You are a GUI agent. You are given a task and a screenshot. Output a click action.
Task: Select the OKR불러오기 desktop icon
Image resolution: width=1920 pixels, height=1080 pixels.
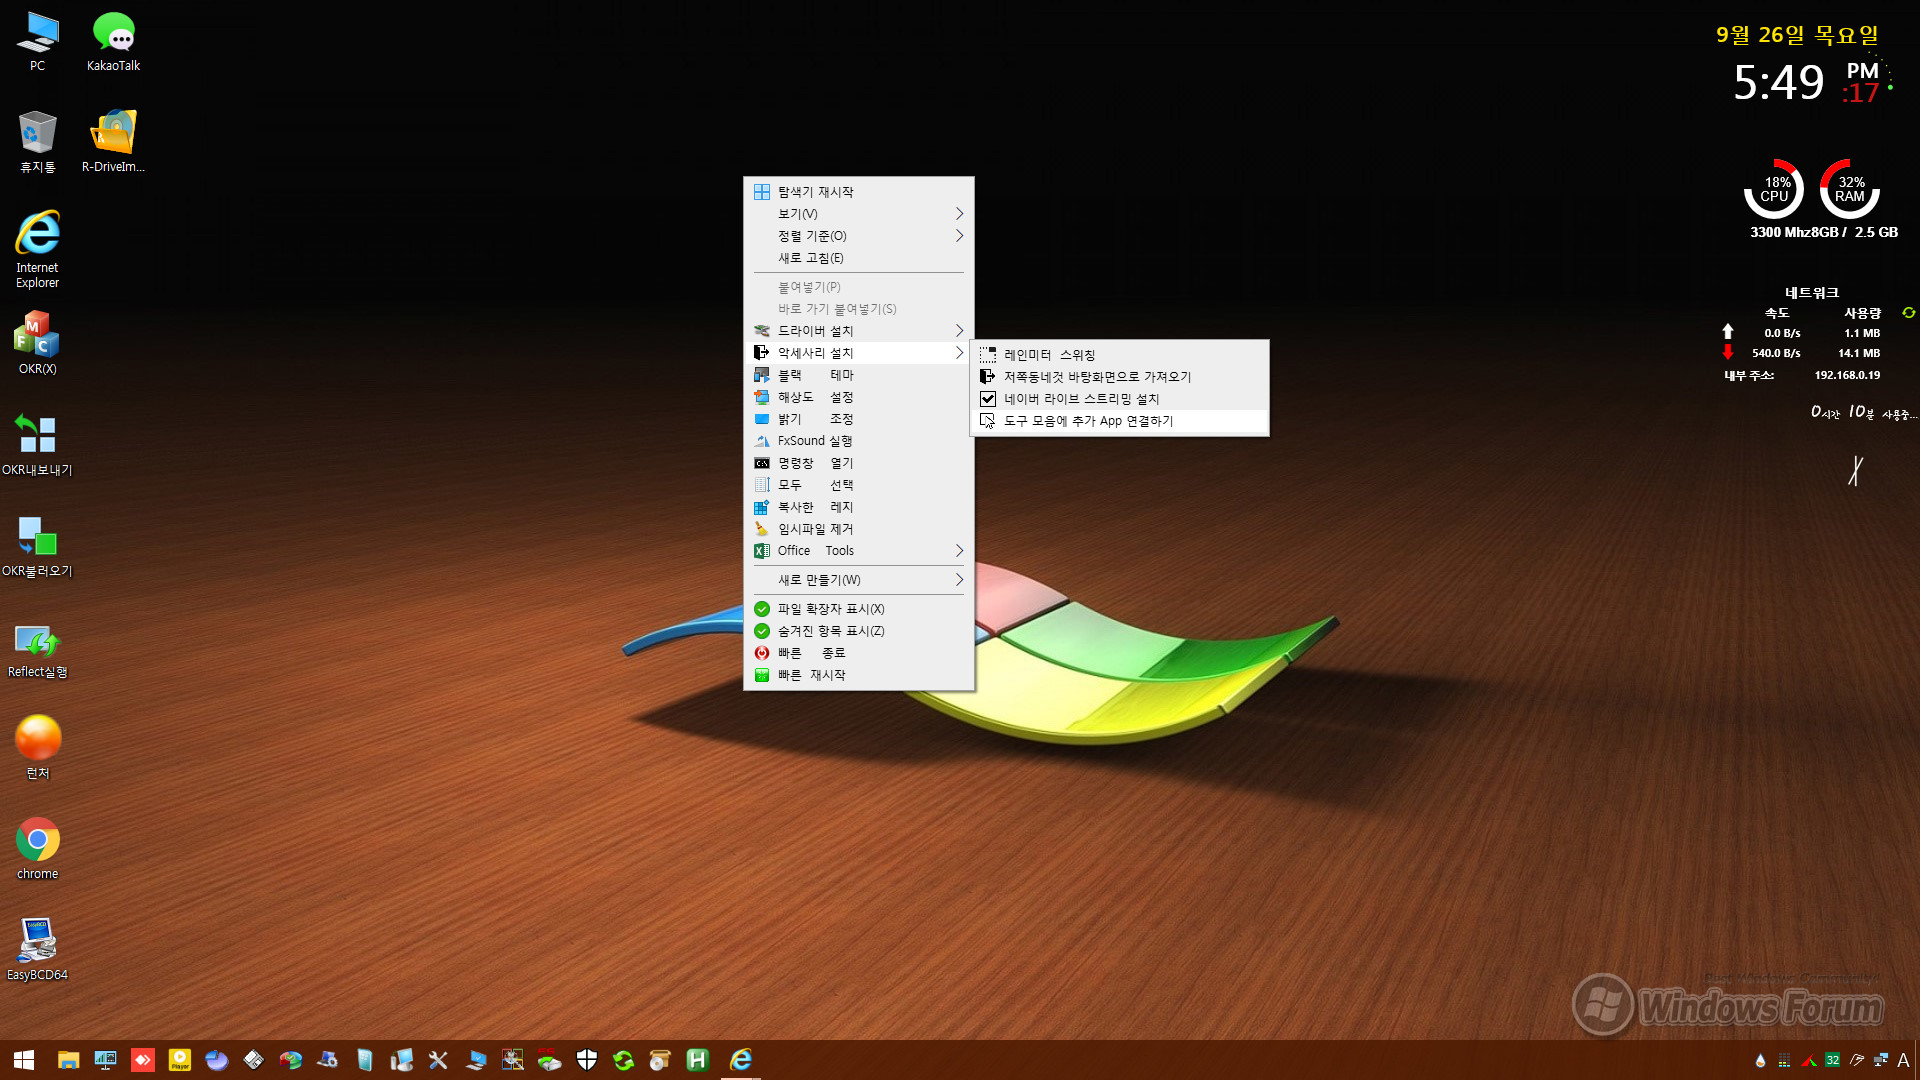pos(37,546)
